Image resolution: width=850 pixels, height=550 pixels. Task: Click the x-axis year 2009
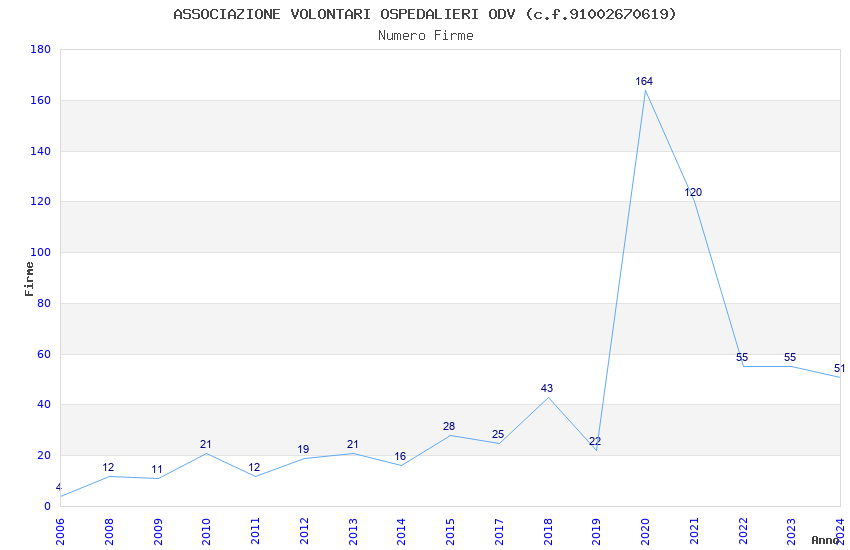point(157,531)
